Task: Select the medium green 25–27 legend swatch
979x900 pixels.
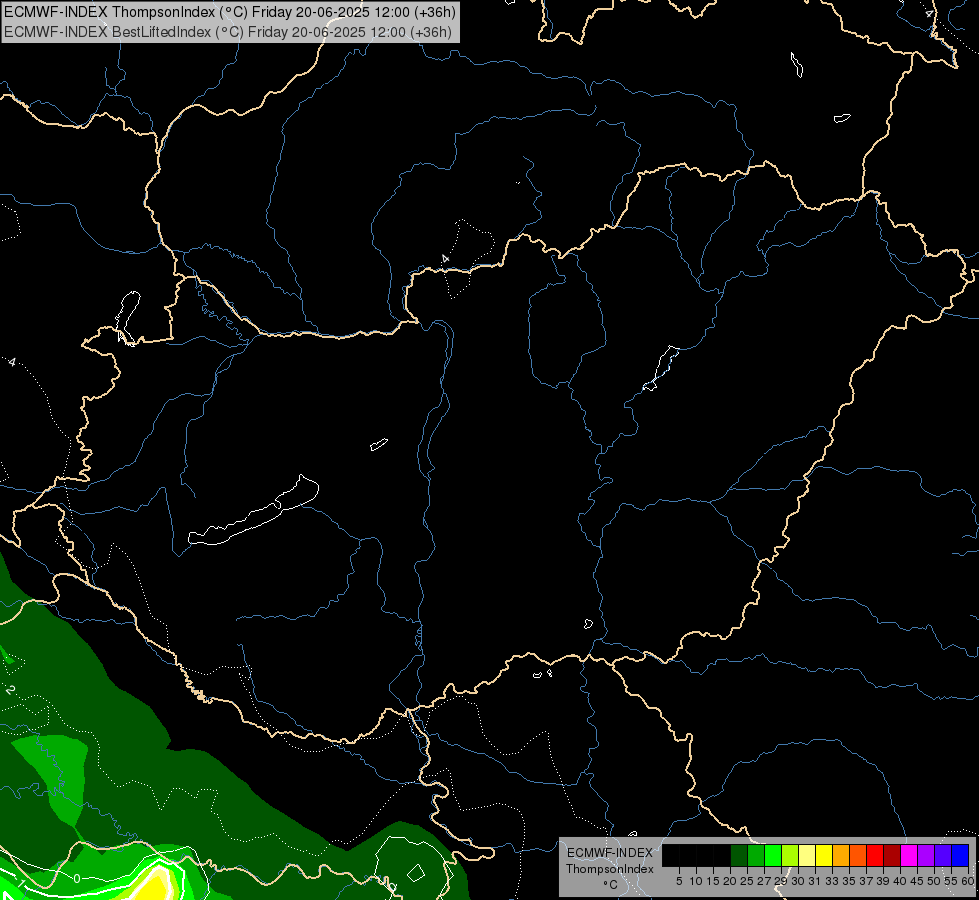Action: click(756, 855)
